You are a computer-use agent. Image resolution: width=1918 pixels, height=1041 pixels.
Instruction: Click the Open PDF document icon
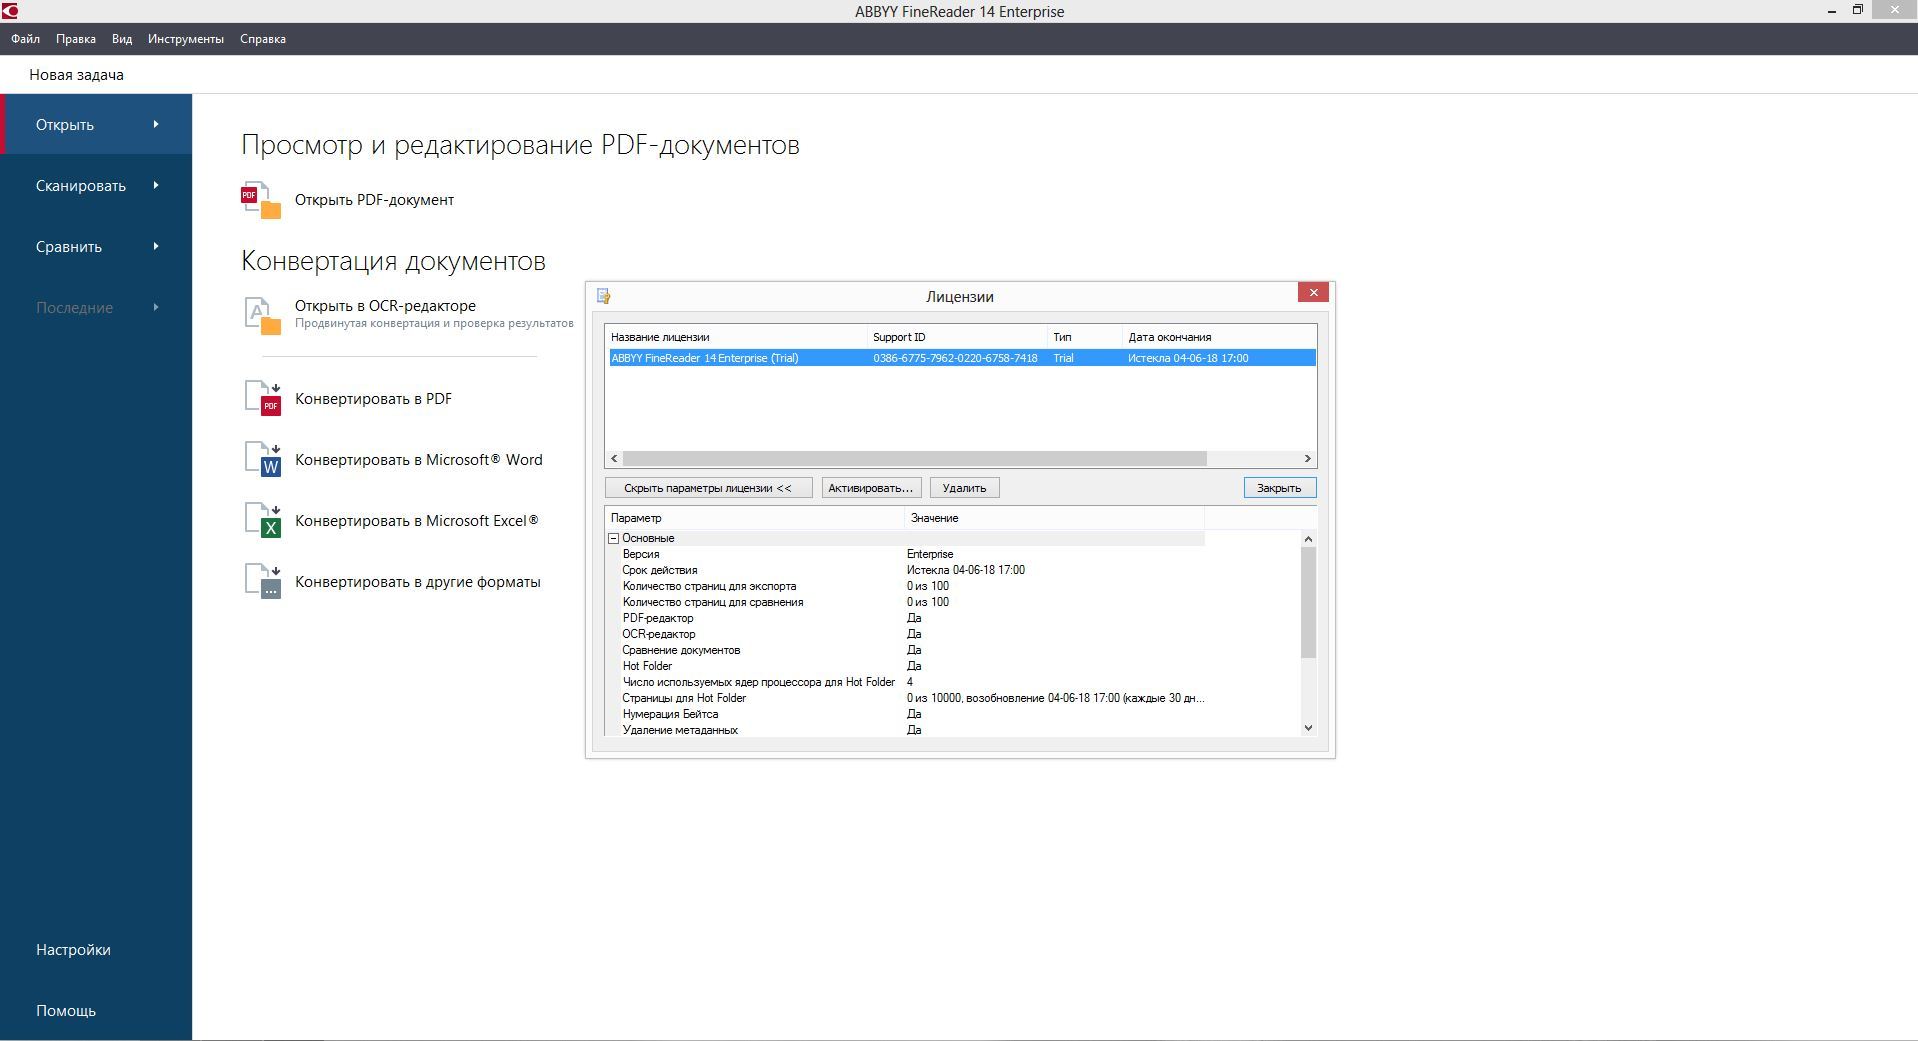261,200
